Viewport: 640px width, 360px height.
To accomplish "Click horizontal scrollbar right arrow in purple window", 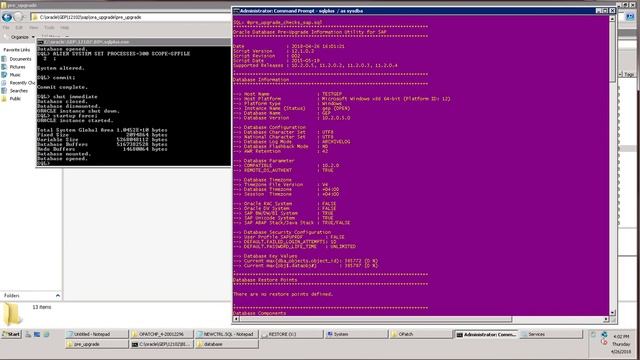I will (606, 320).
